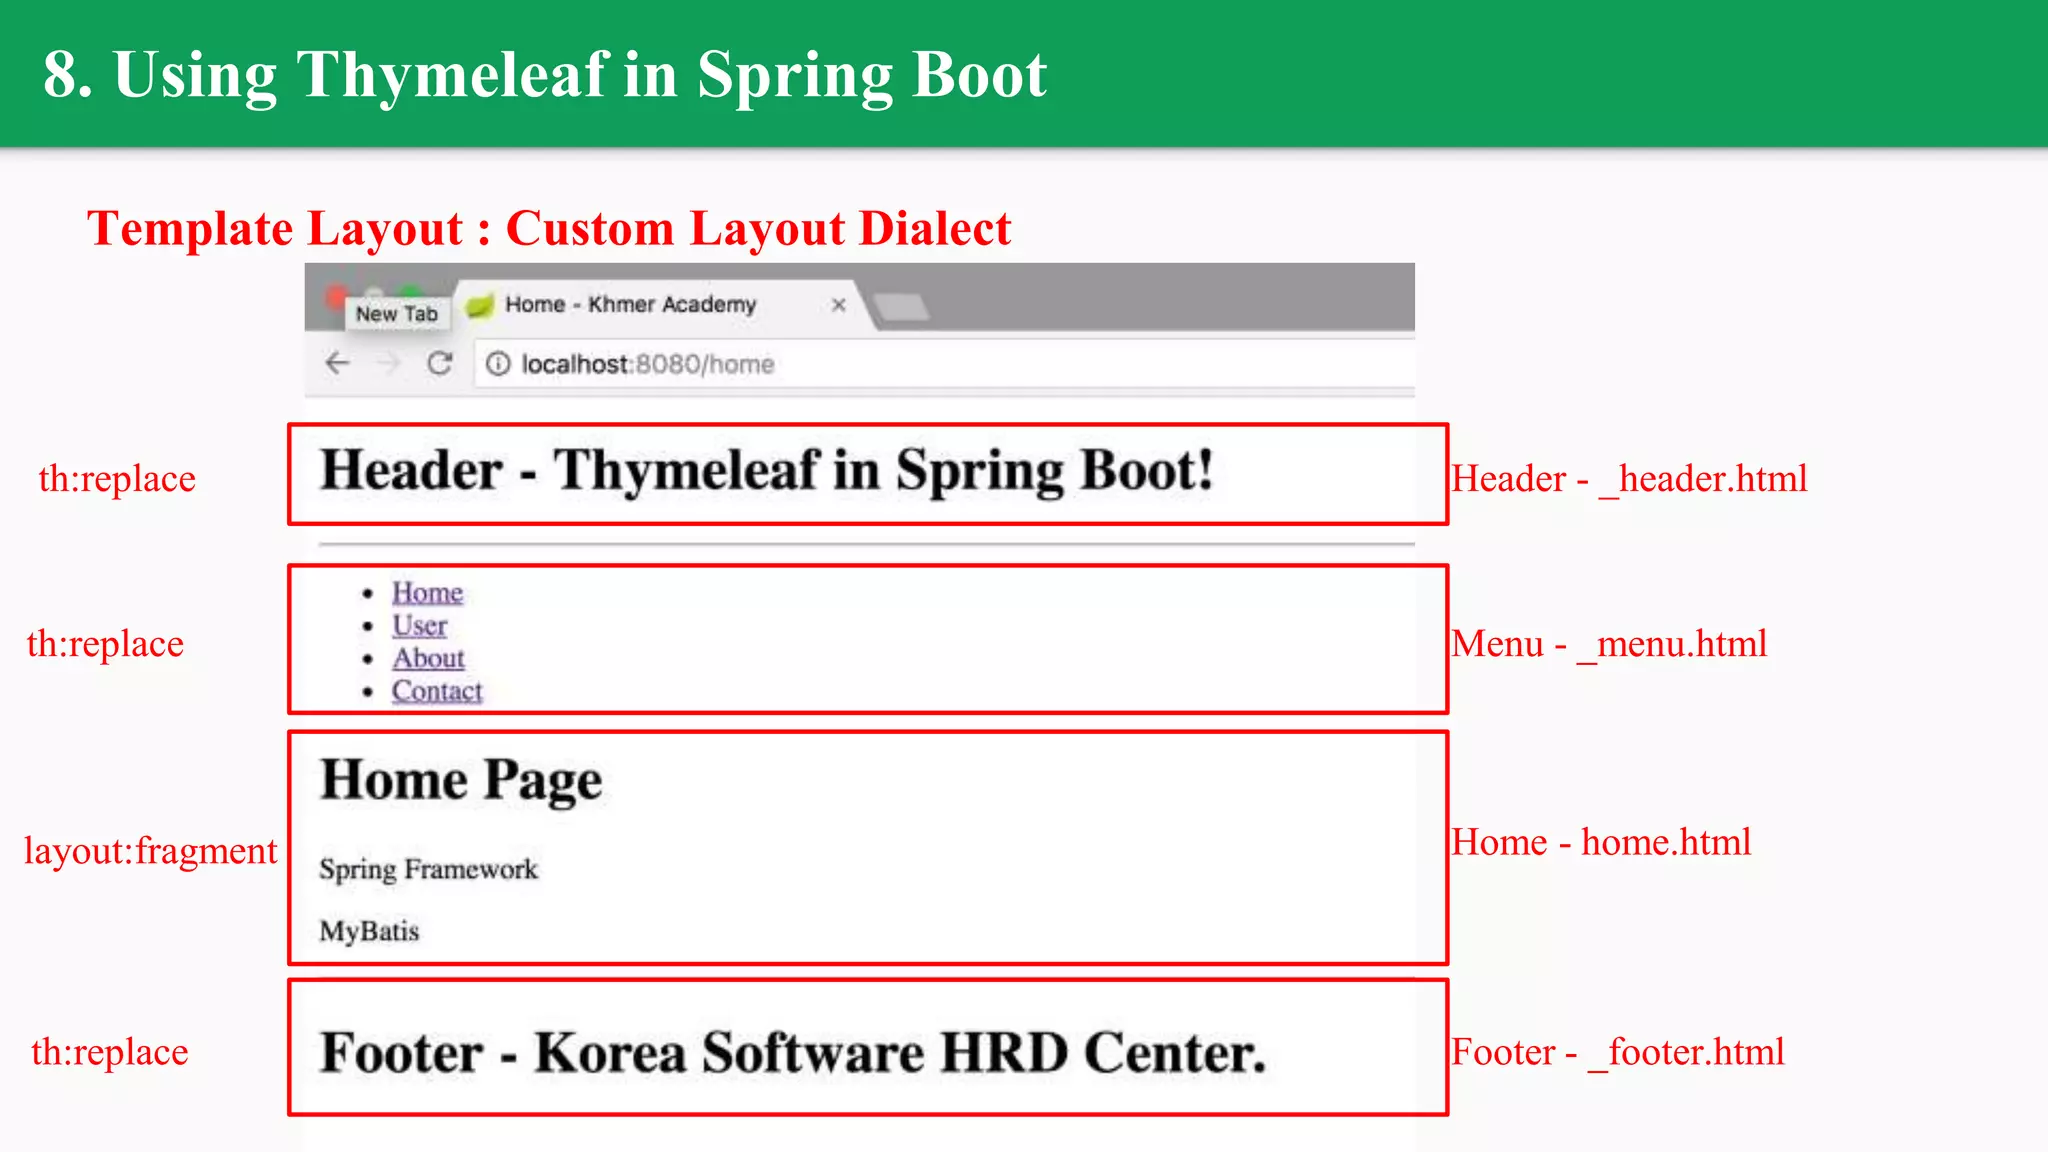Open the User link in the menu
This screenshot has width=2048, height=1152.
(419, 626)
